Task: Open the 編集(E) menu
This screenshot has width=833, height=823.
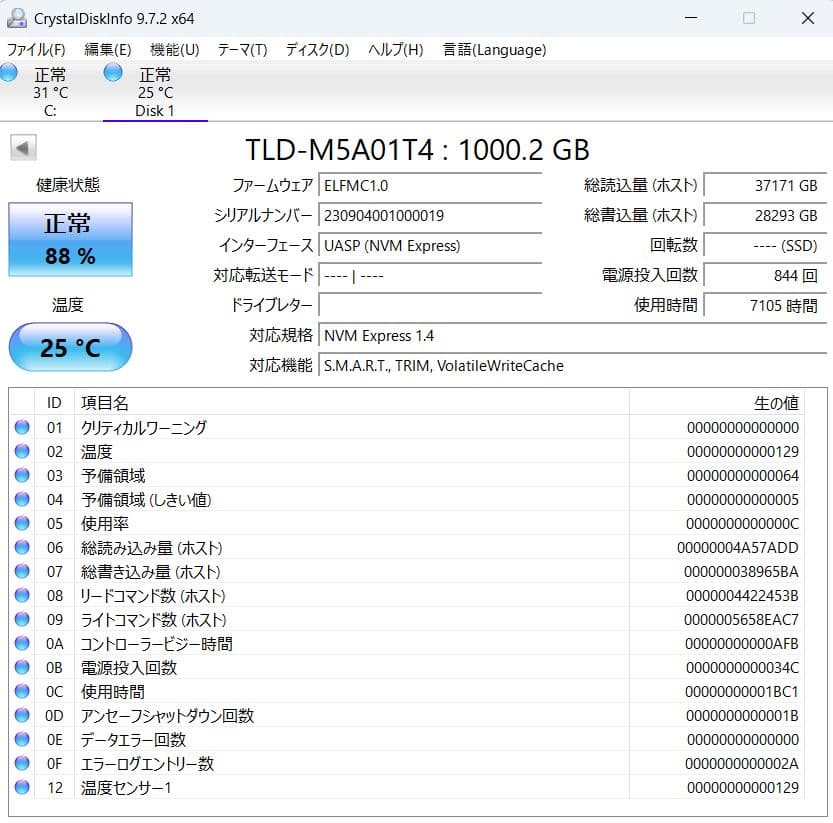Action: 108,49
